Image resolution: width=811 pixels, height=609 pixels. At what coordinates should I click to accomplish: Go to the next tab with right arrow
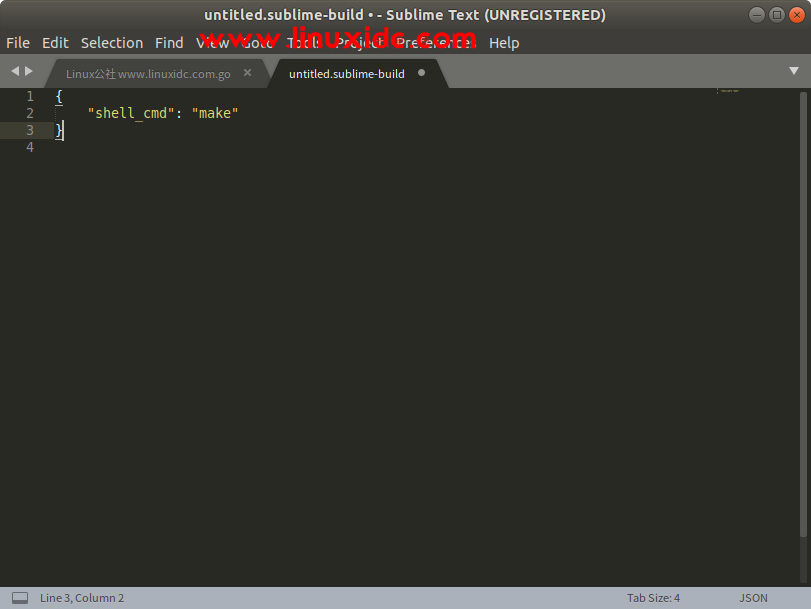(x=29, y=71)
